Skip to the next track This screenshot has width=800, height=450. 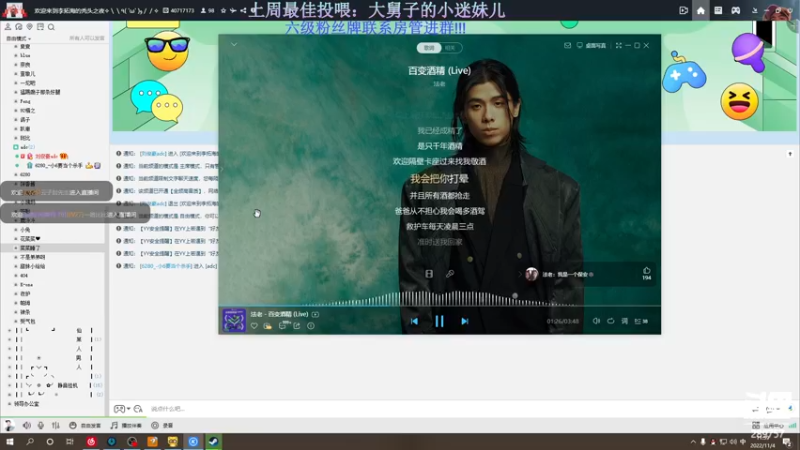(465, 321)
